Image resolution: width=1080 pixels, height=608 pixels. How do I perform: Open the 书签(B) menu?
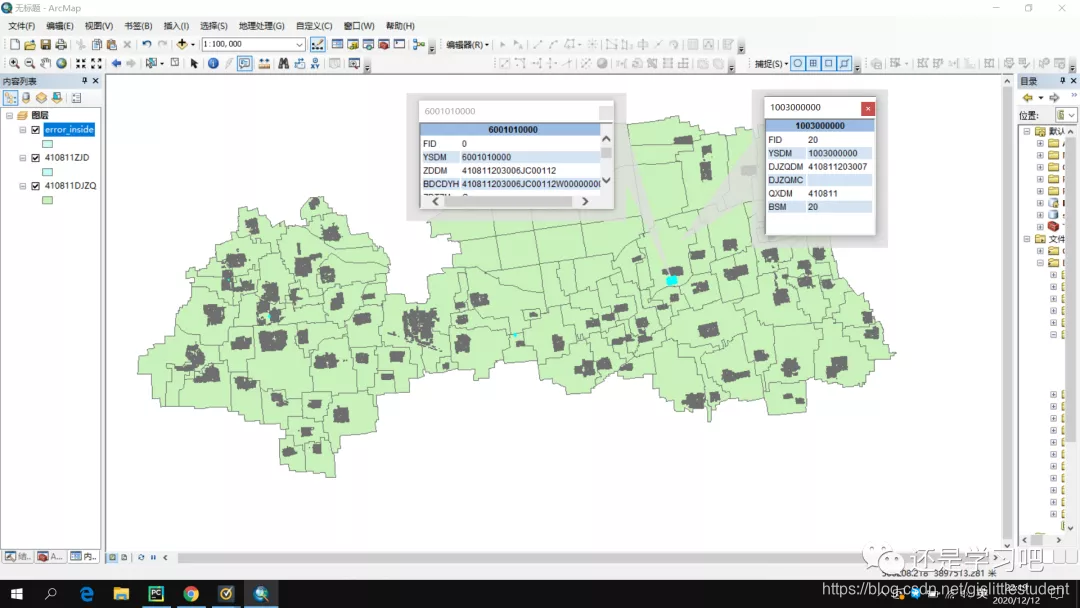tap(138, 26)
